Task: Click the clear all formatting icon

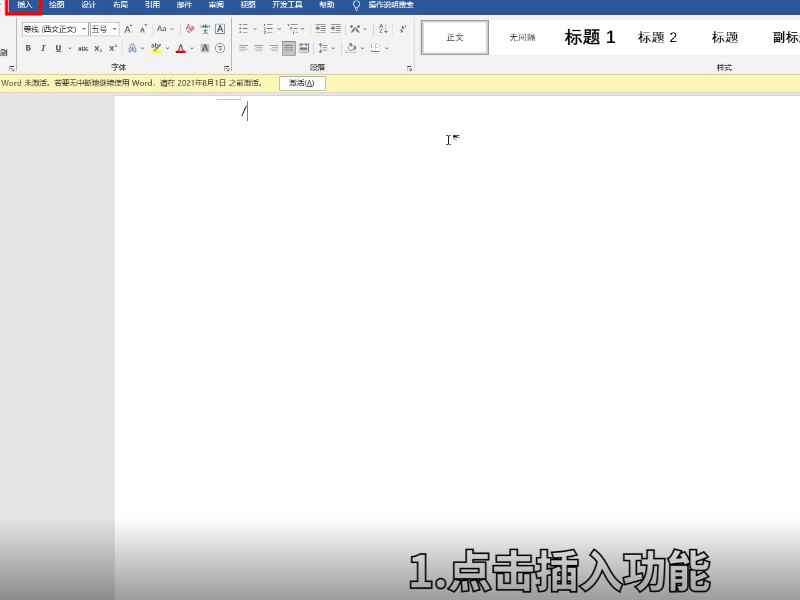Action: (x=189, y=29)
